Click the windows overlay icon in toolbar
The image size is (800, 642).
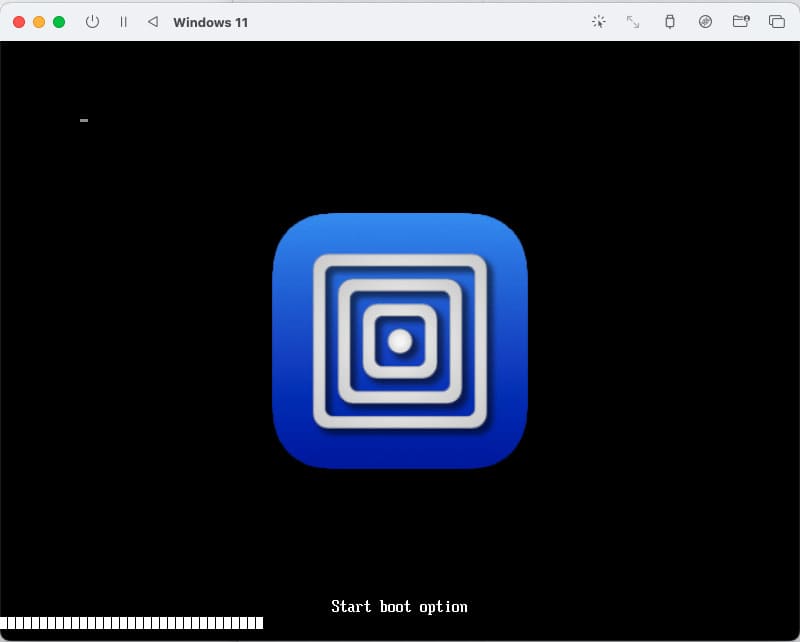pyautogui.click(x=776, y=21)
